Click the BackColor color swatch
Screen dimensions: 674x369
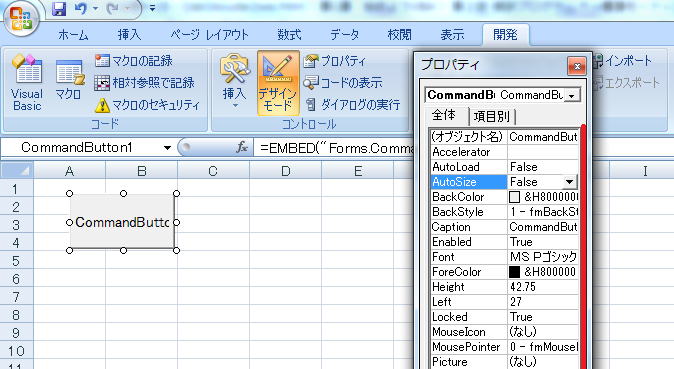(x=514, y=197)
